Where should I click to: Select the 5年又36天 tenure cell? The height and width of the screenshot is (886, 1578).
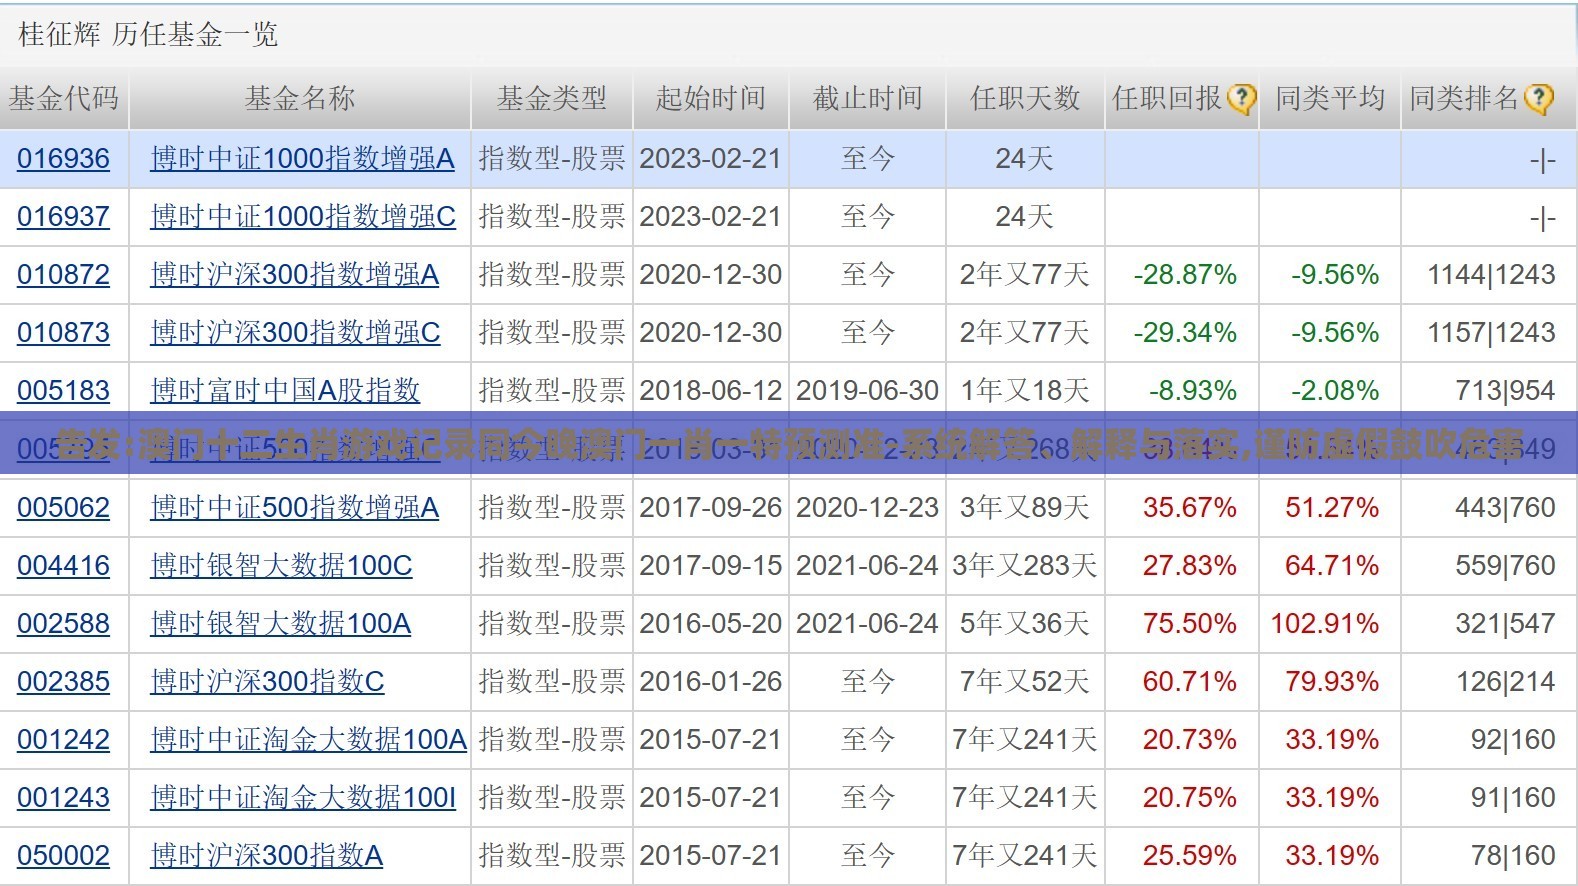point(1025,624)
